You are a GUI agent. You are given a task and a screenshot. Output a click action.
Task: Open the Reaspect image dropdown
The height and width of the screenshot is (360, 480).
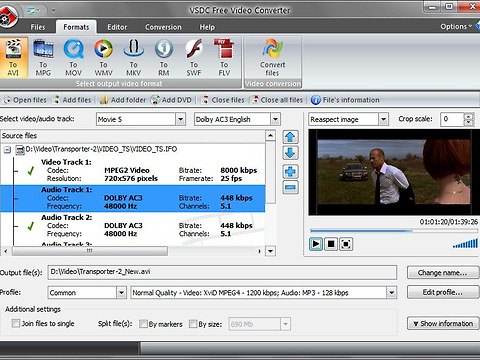tap(383, 119)
